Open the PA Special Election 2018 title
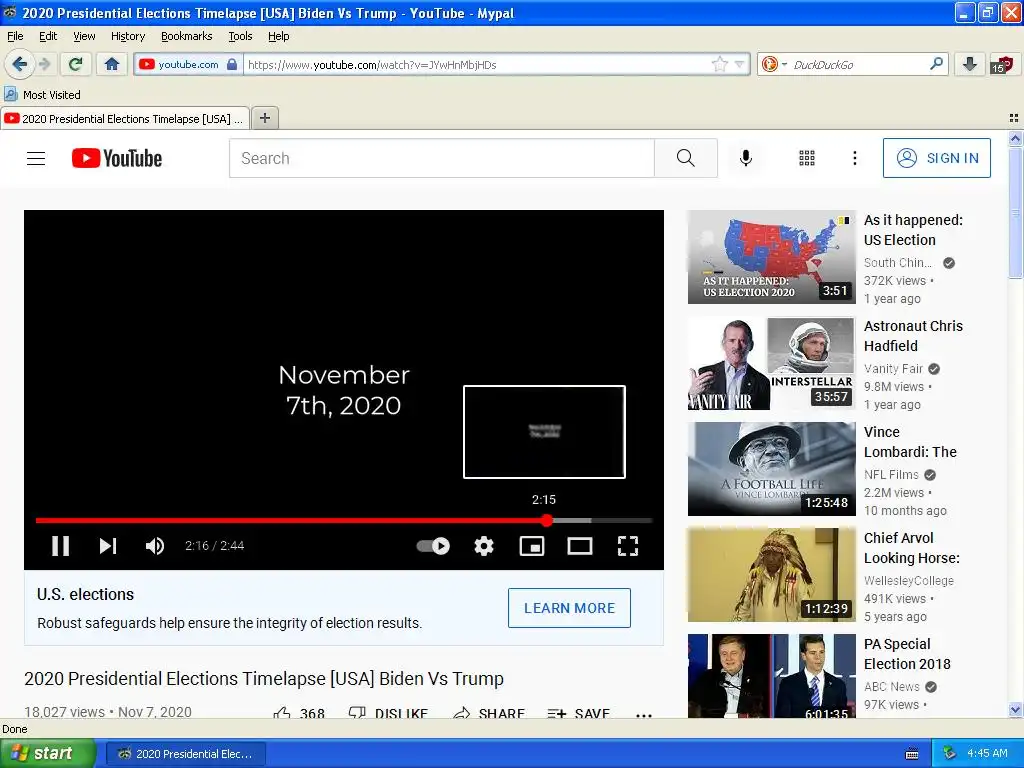Screen dimensions: 1024x768 [907, 654]
